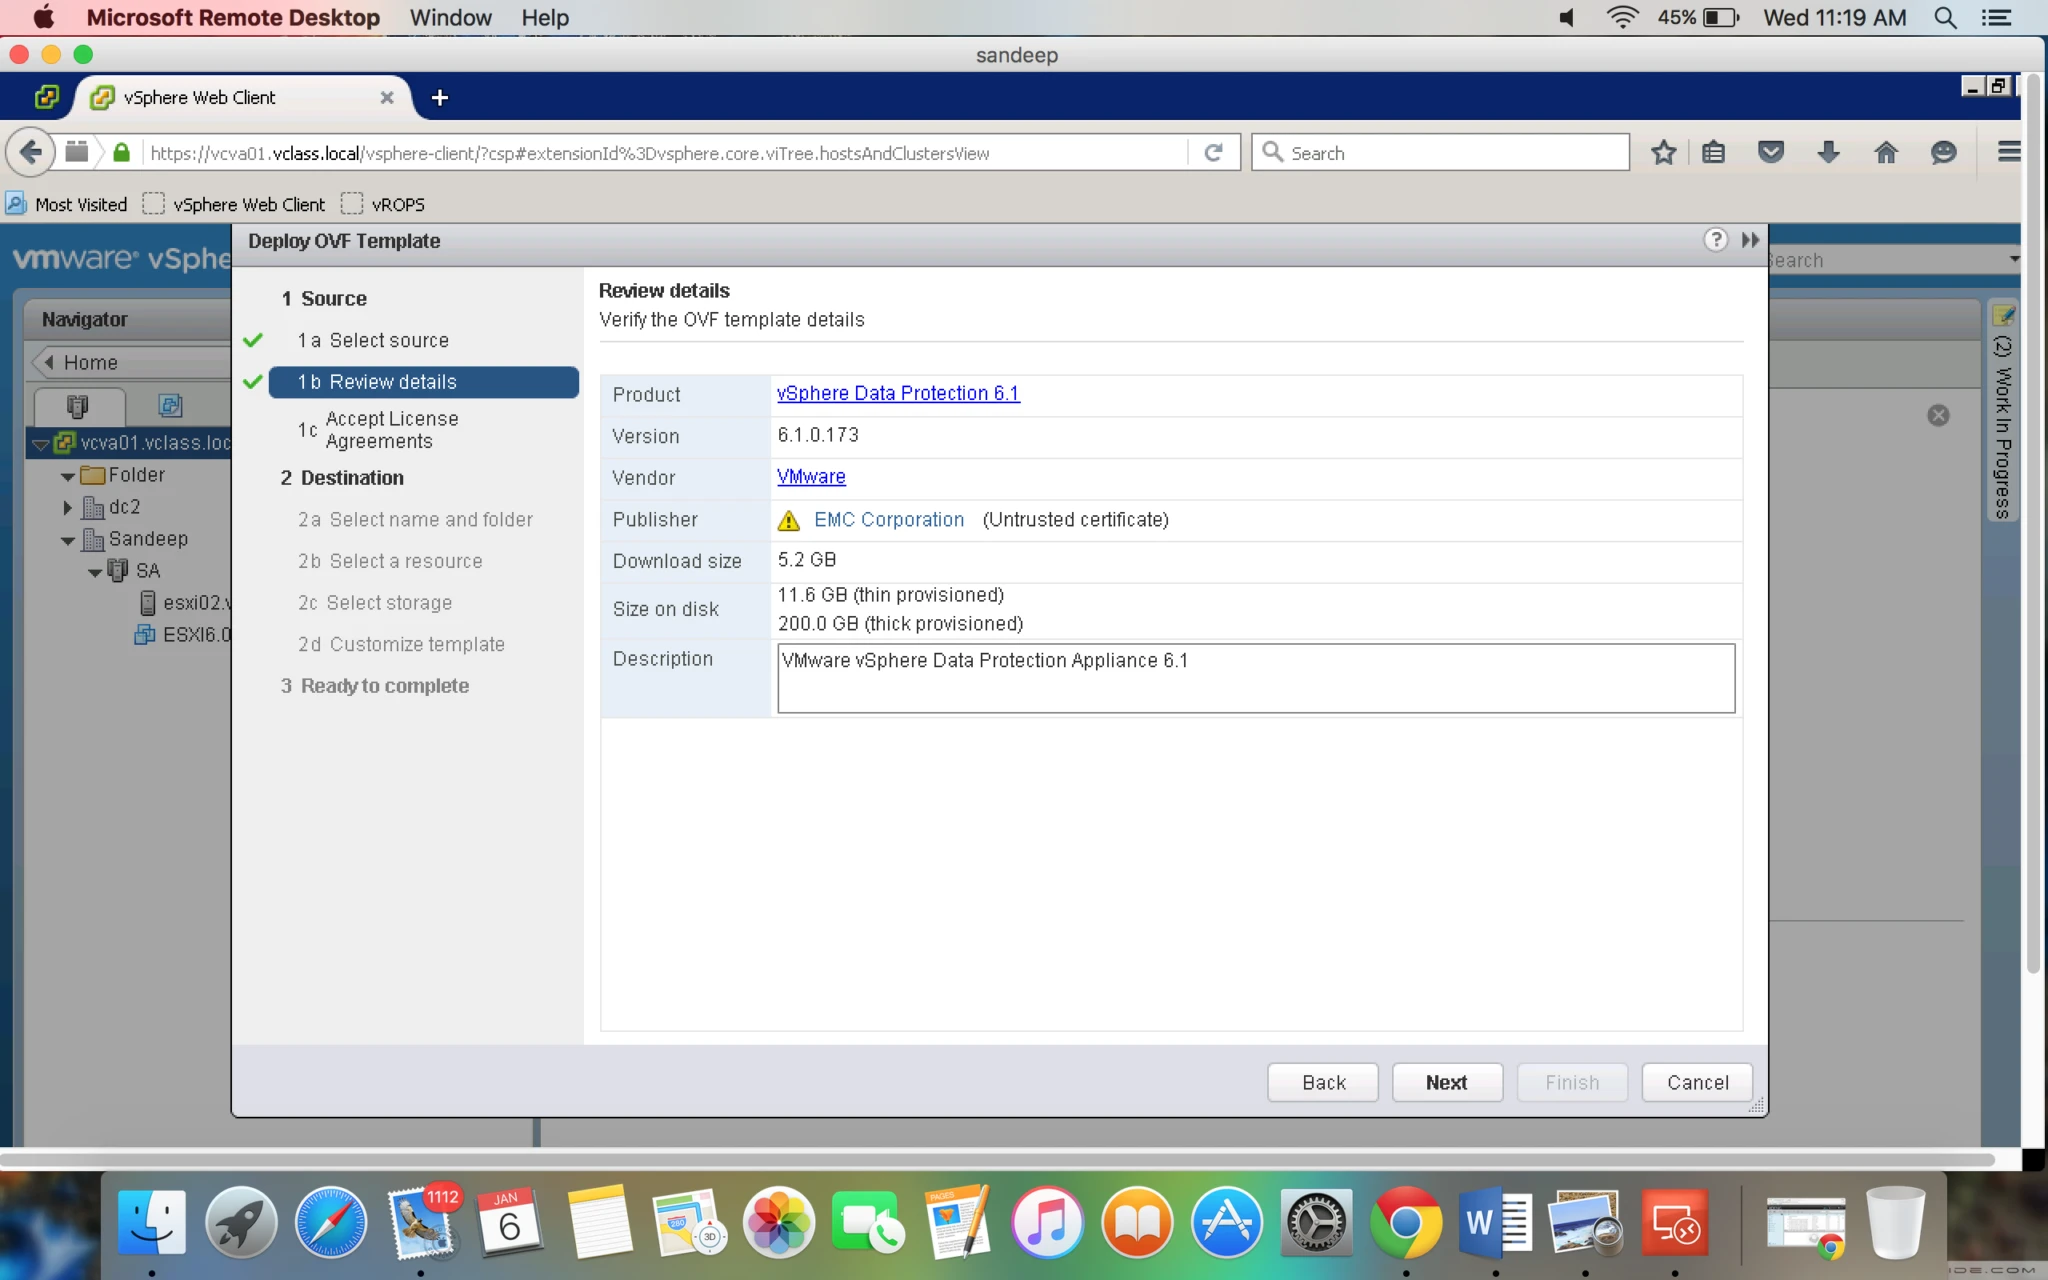The image size is (2048, 1280).
Task: Open Firefox hamburger menu
Action: pyautogui.click(x=2008, y=152)
